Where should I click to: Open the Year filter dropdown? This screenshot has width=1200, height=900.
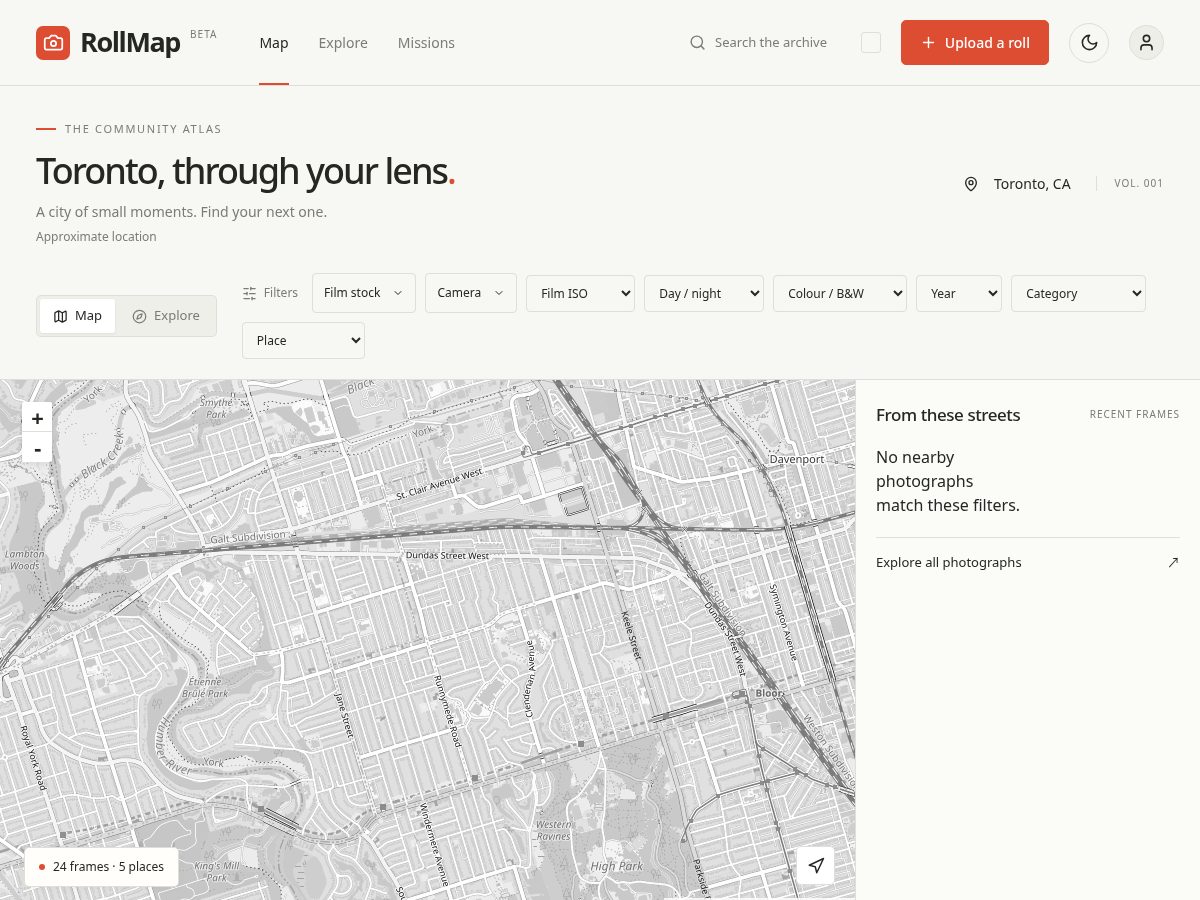pyautogui.click(x=959, y=293)
